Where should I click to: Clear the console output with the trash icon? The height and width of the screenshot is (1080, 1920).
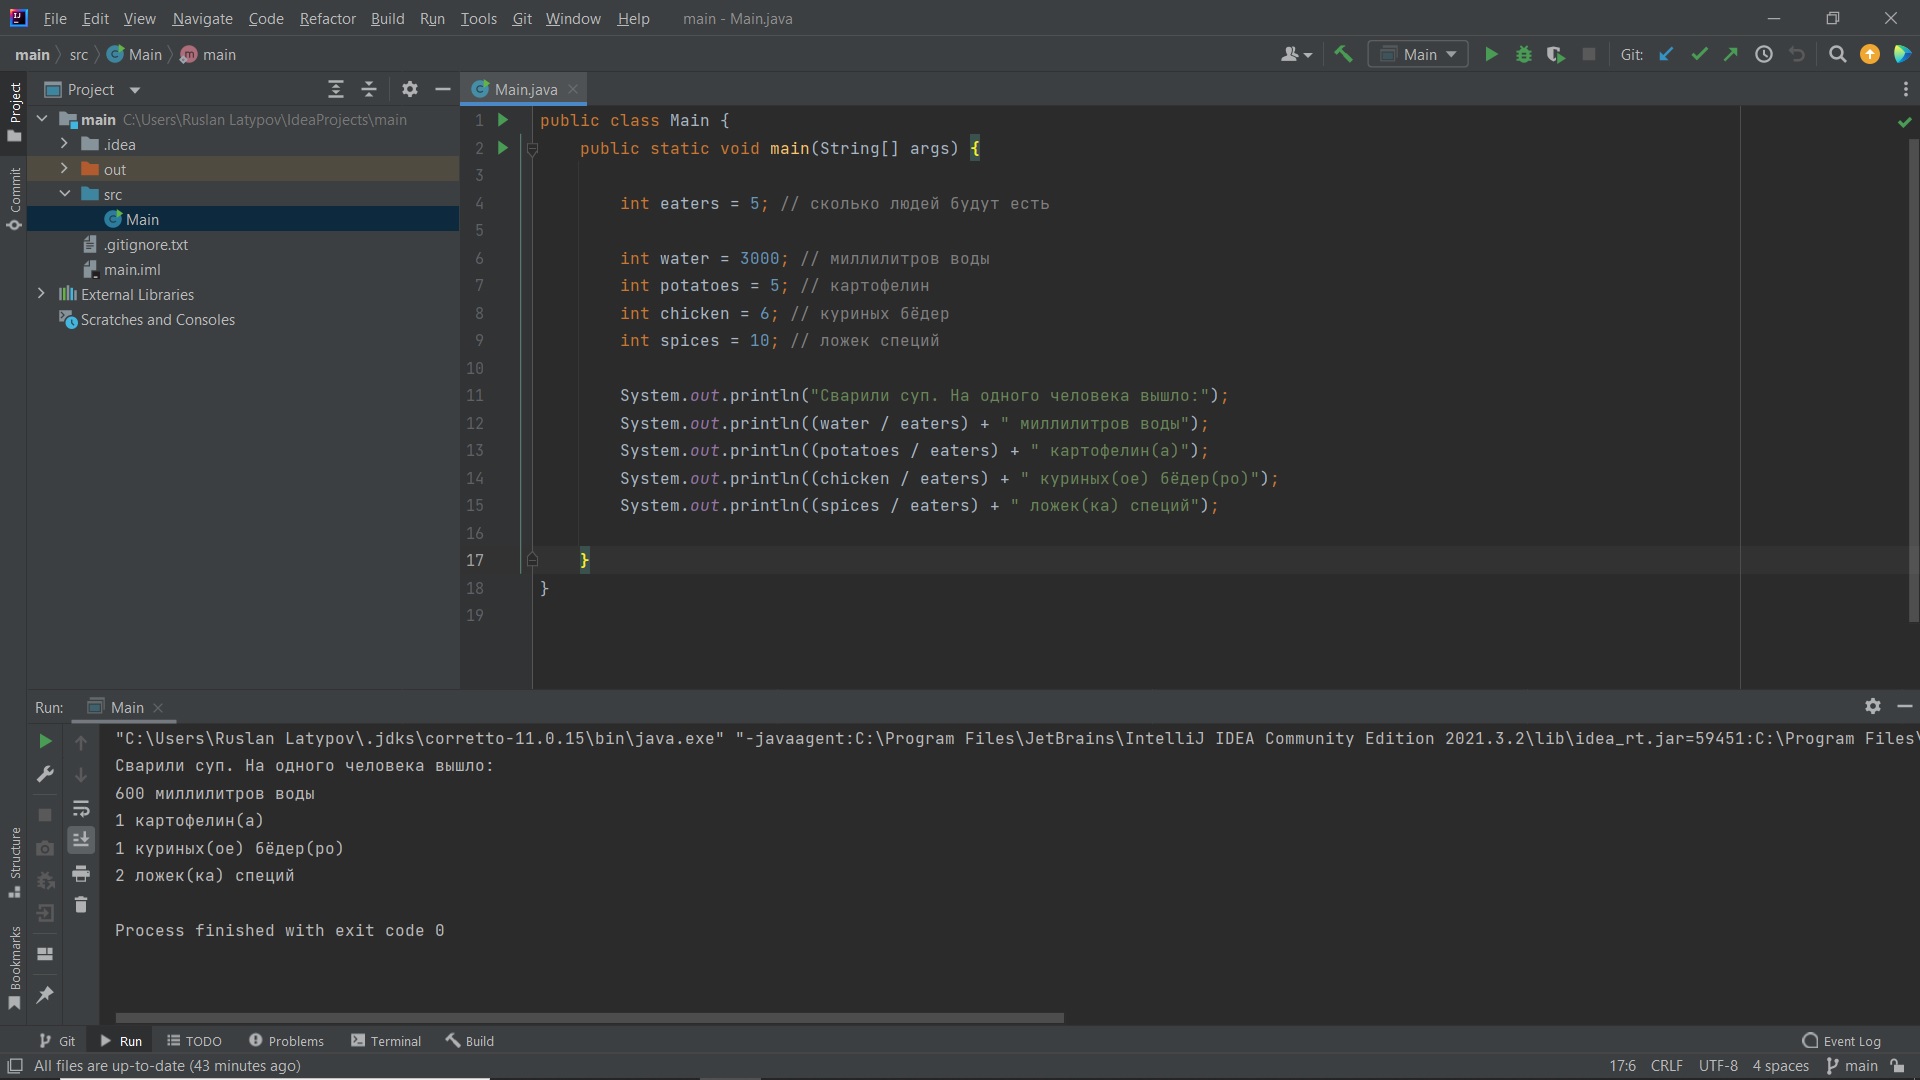tap(81, 905)
